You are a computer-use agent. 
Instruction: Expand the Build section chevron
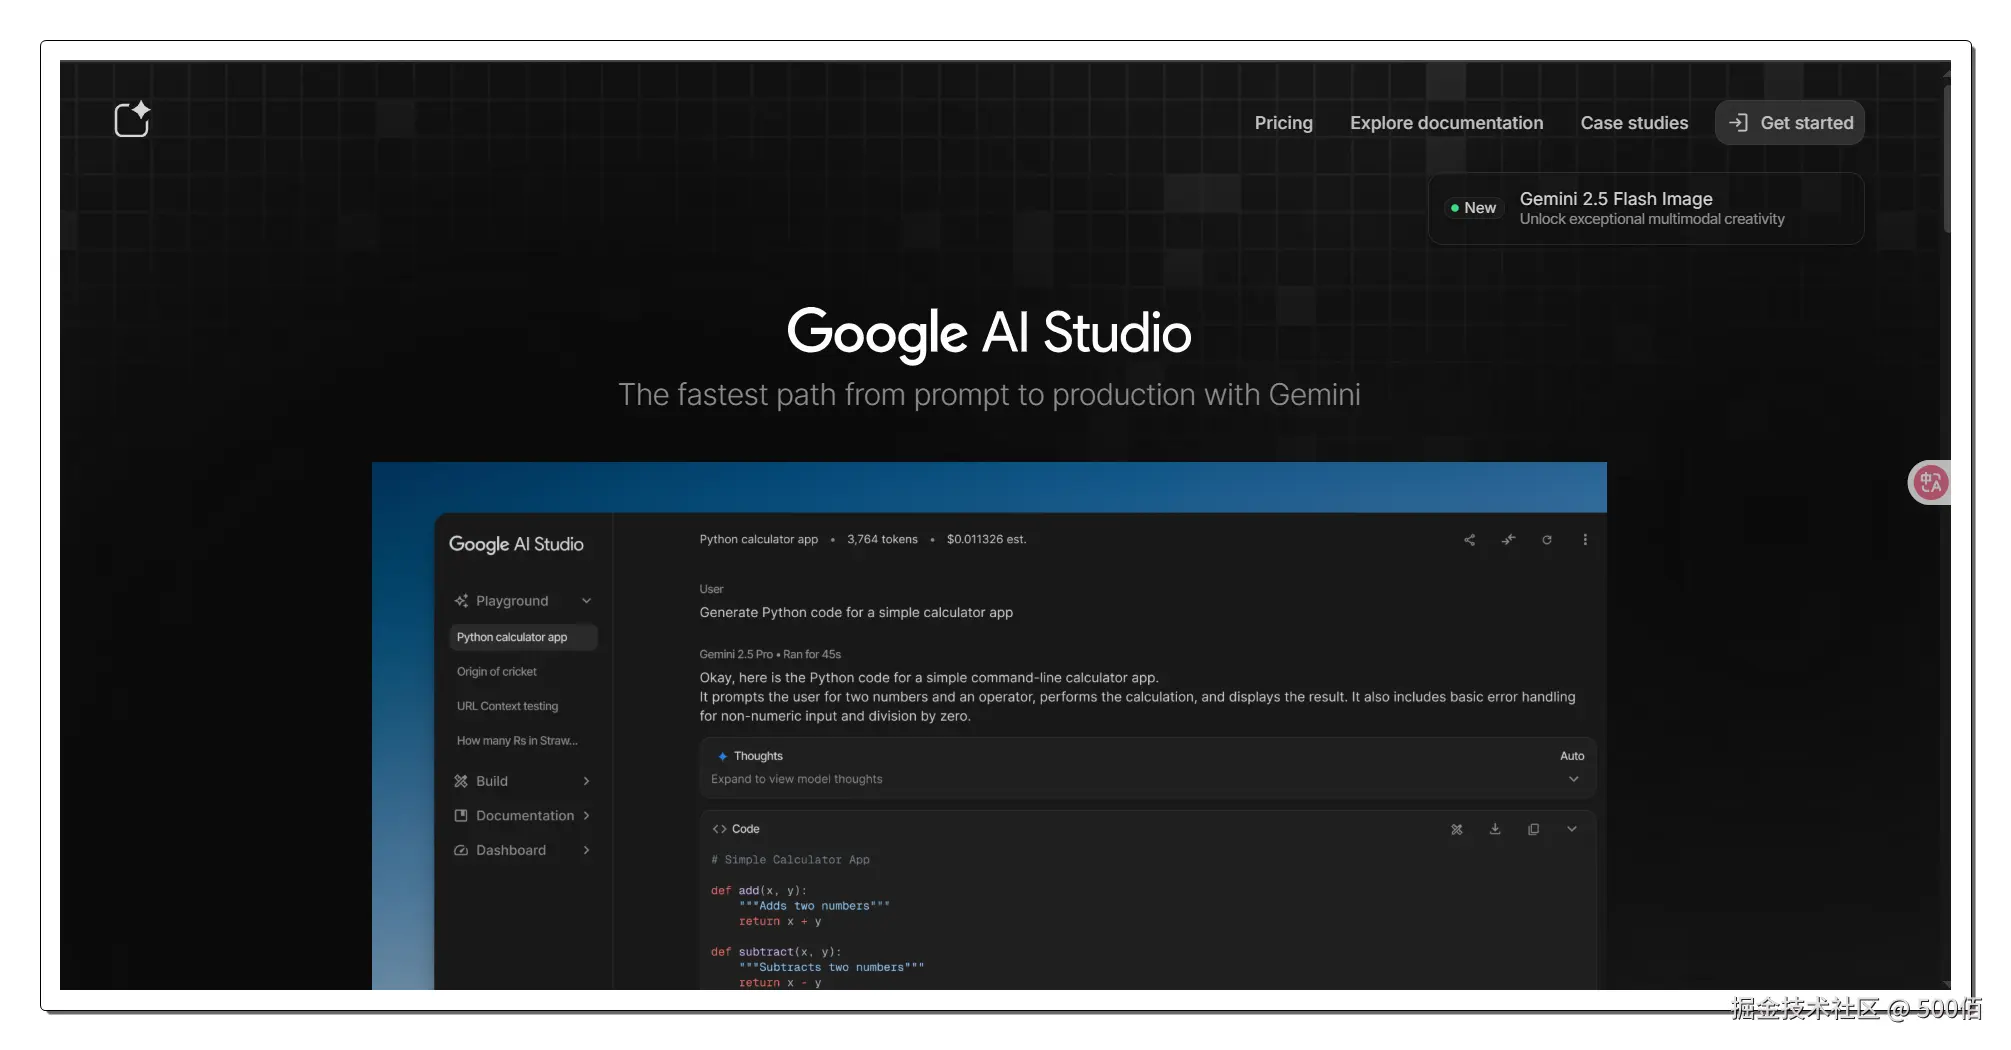[x=586, y=781]
